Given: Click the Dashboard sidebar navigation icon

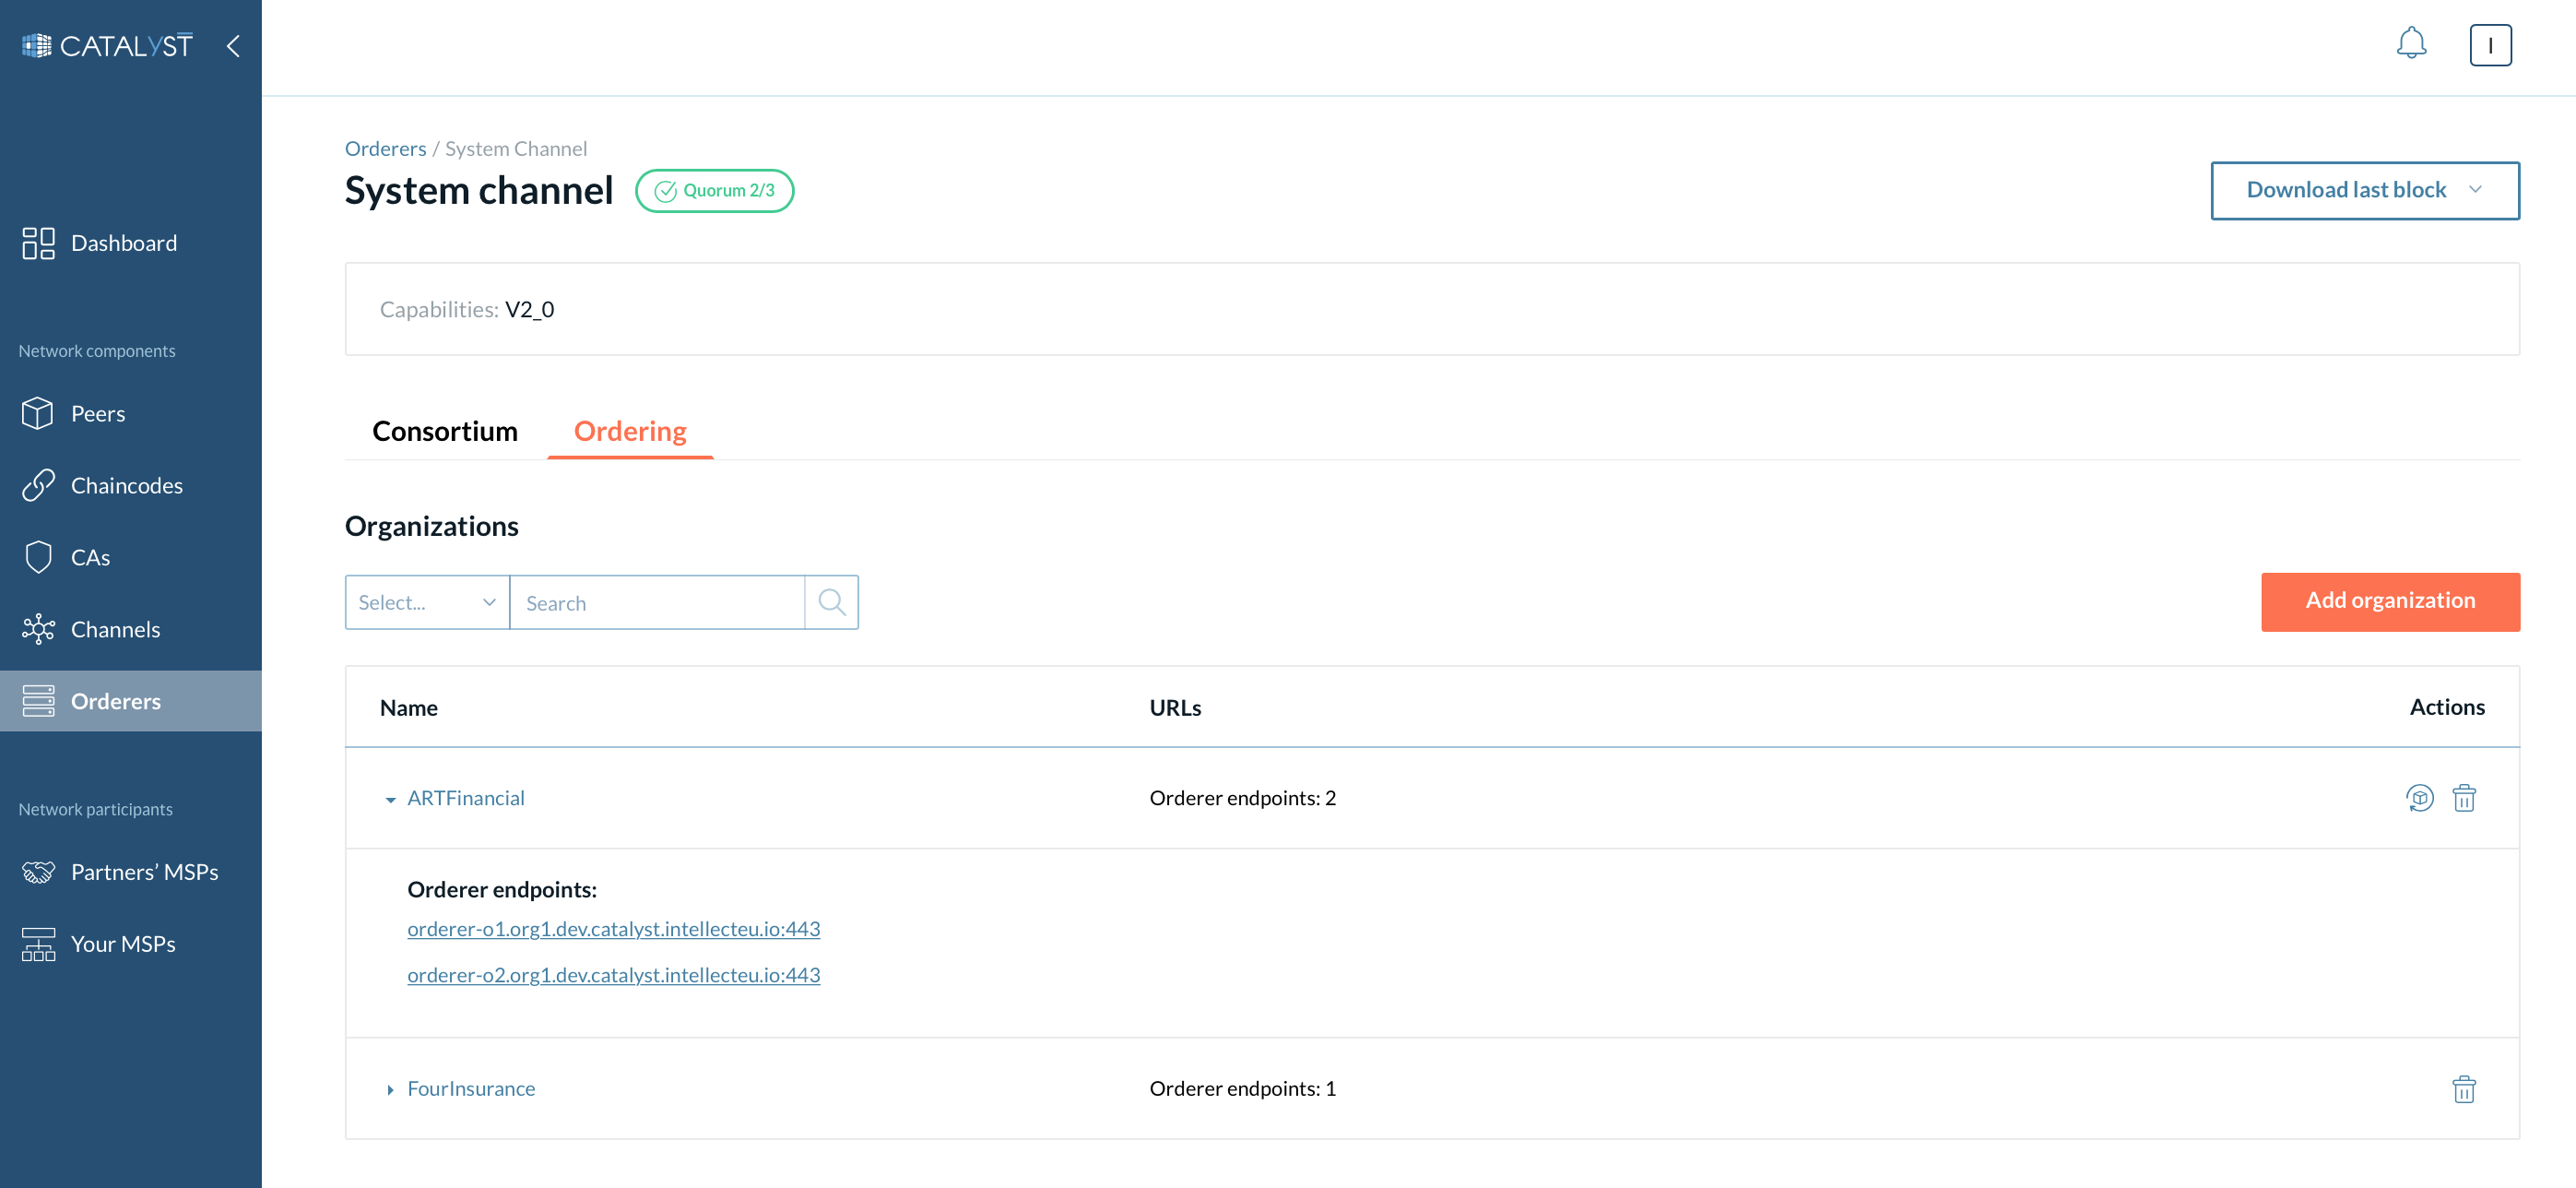Looking at the screenshot, I should click(x=34, y=242).
